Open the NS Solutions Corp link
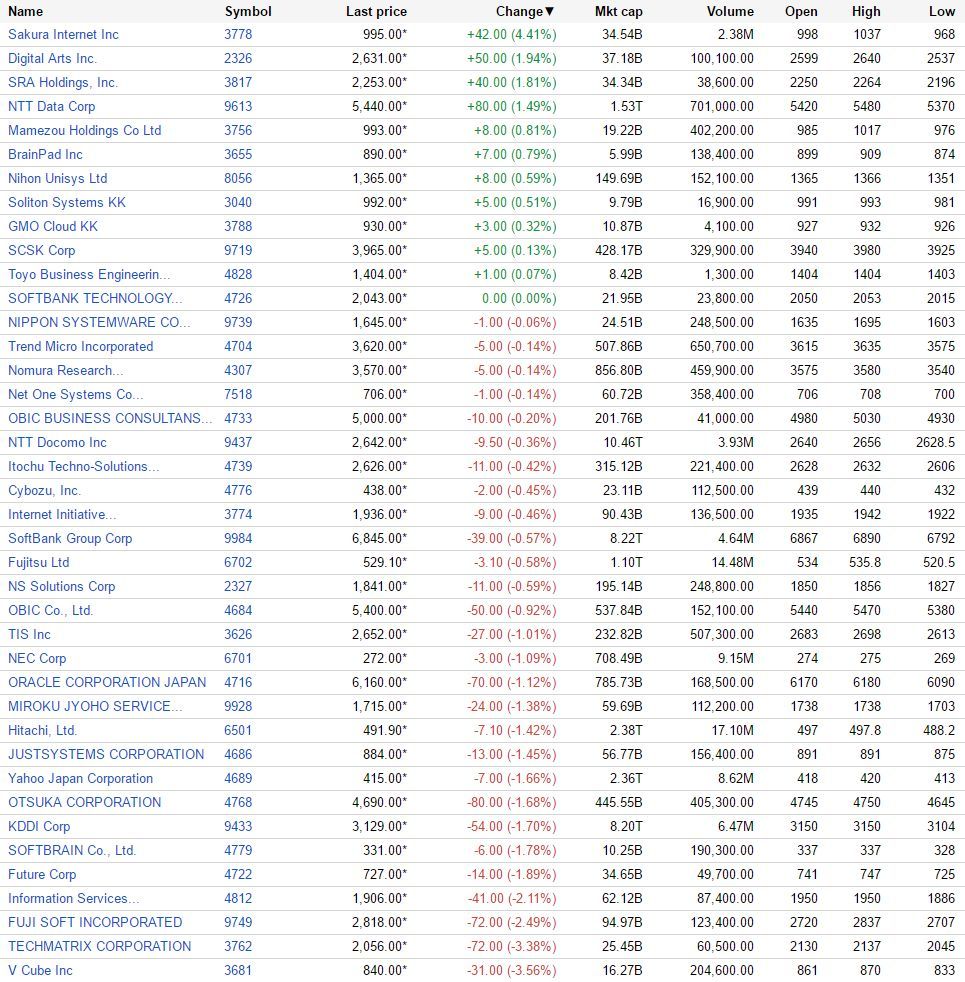The image size is (965, 982). [x=62, y=586]
